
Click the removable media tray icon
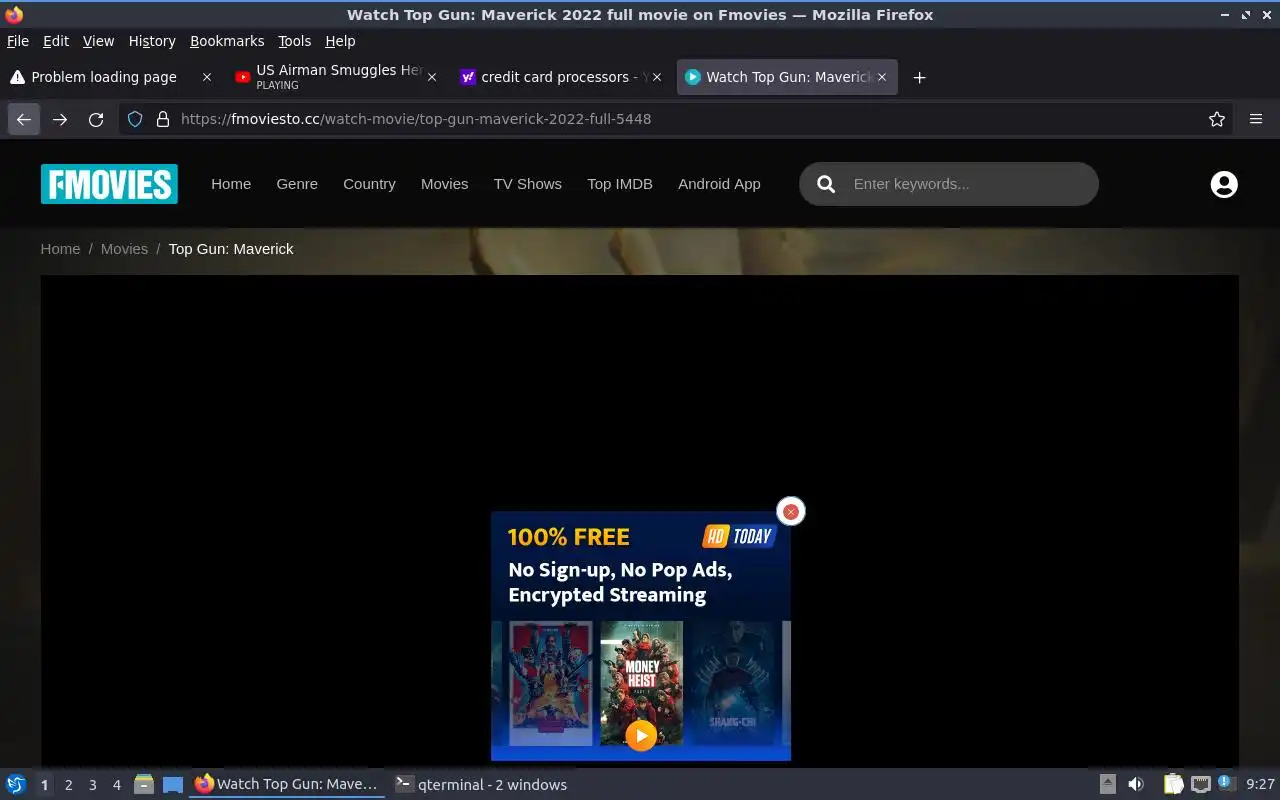(1108, 785)
